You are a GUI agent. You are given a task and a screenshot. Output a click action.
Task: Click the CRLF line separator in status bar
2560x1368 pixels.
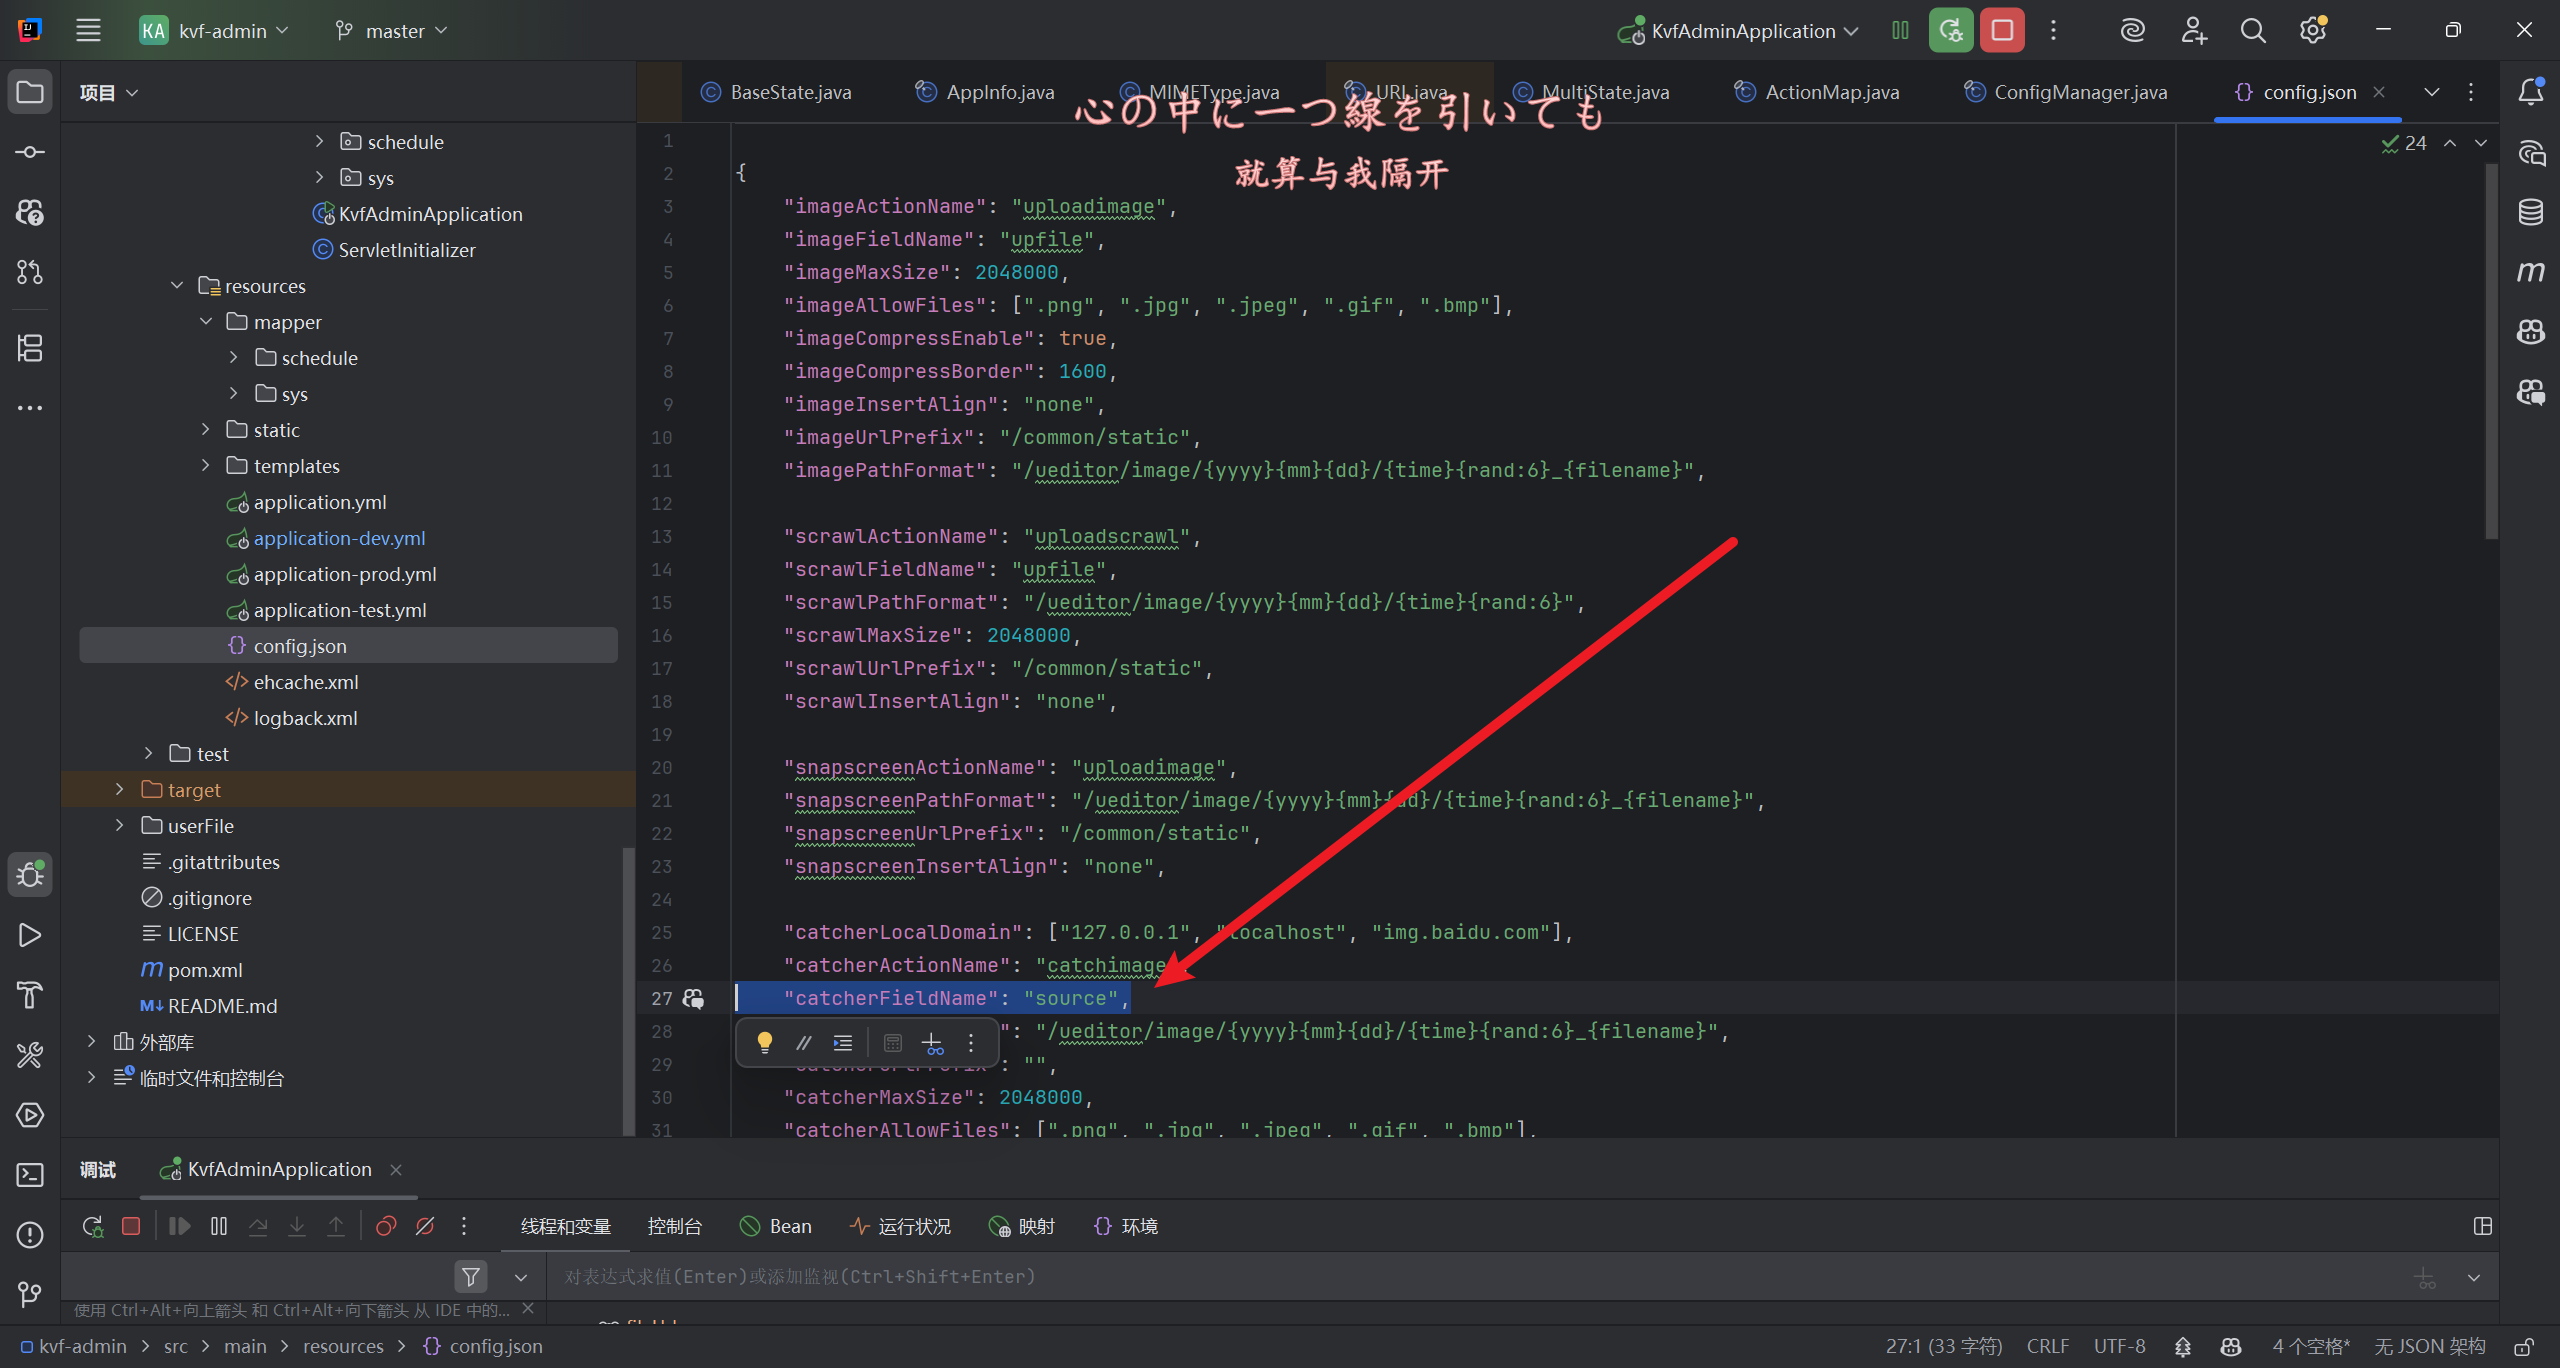[x=2048, y=1347]
